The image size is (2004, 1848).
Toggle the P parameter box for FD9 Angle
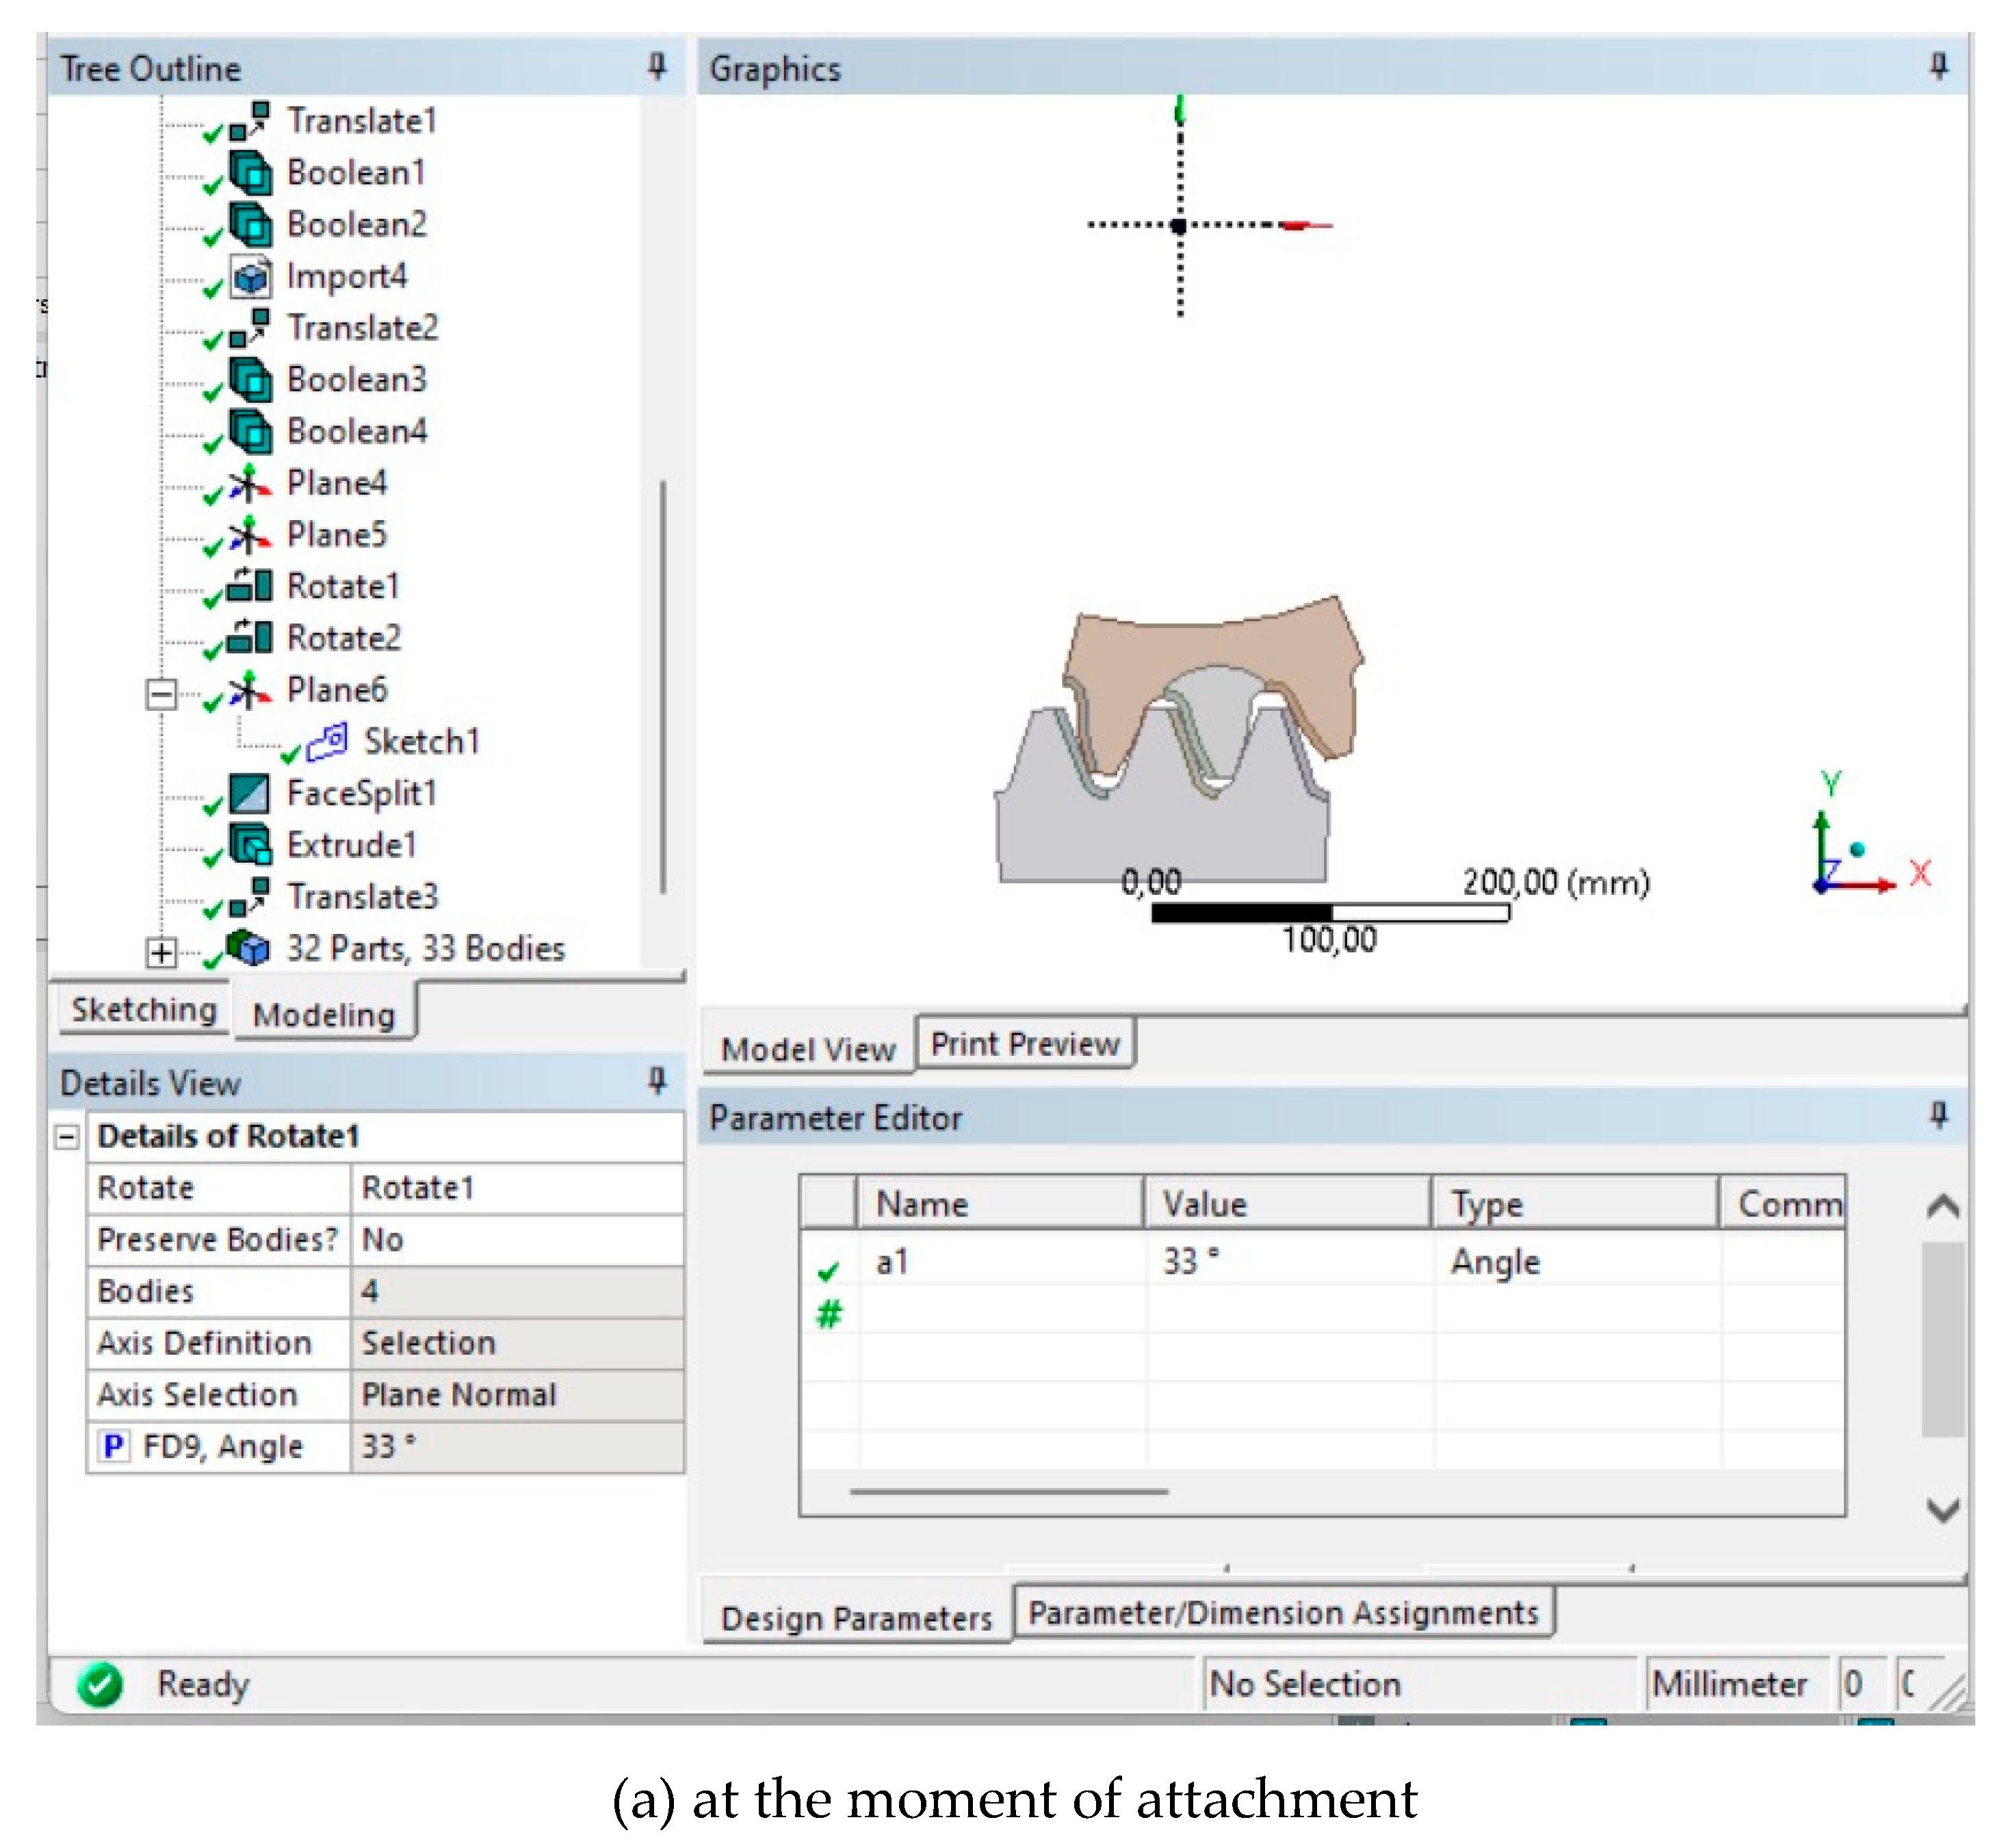pyautogui.click(x=114, y=1446)
